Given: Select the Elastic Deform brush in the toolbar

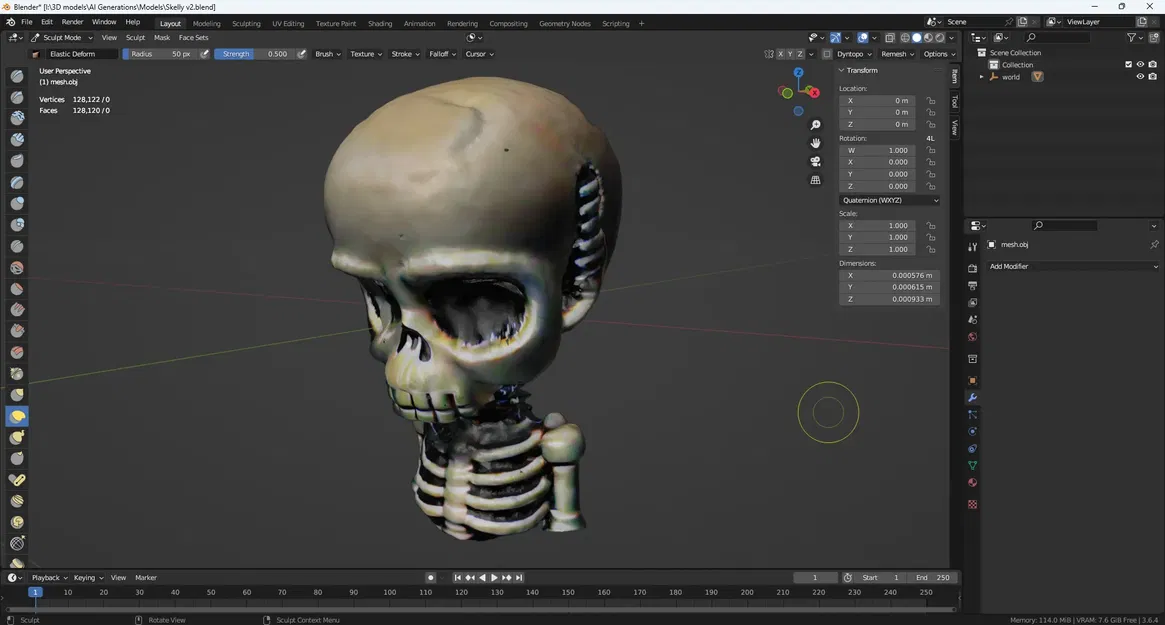Looking at the screenshot, I should (17, 416).
